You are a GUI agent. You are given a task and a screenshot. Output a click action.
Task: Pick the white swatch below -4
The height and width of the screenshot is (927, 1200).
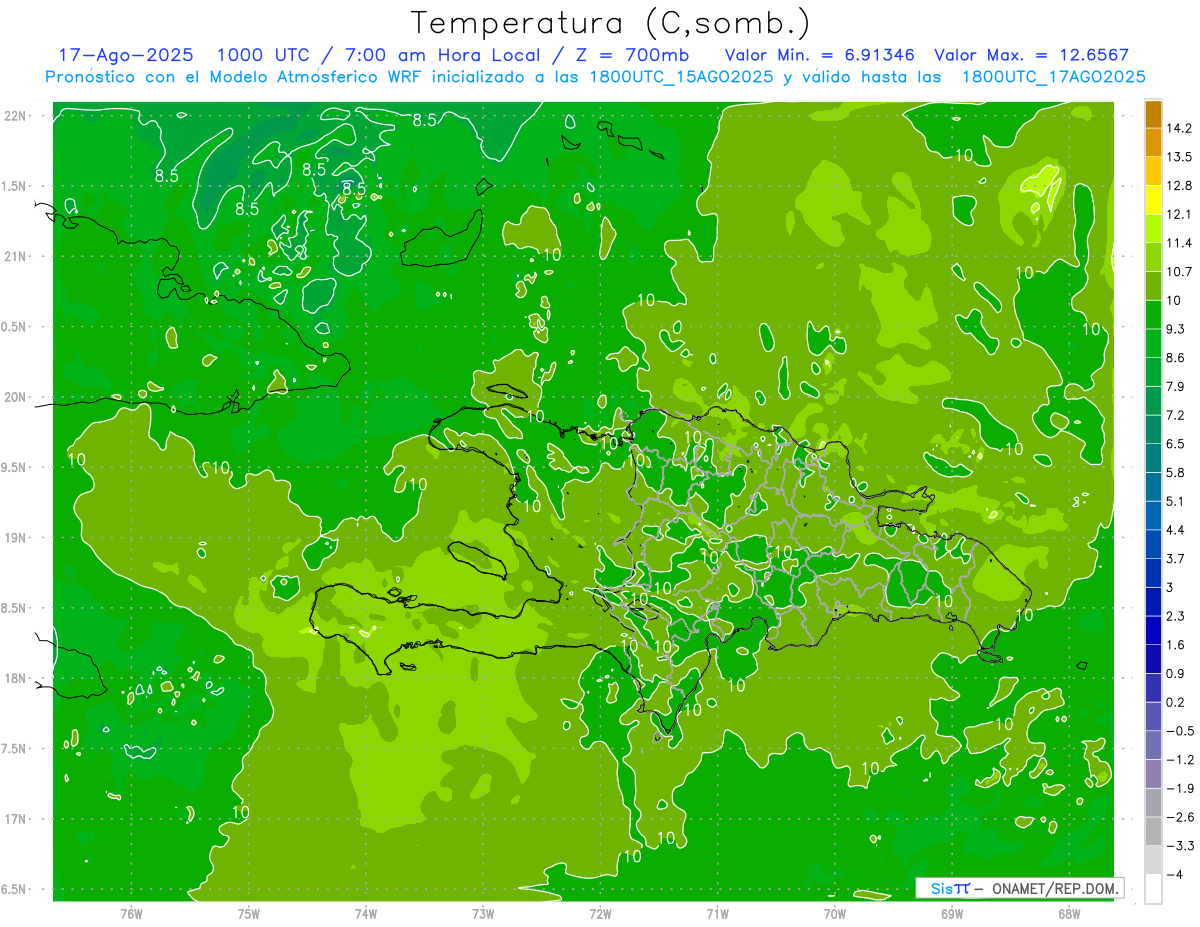coord(1153,889)
